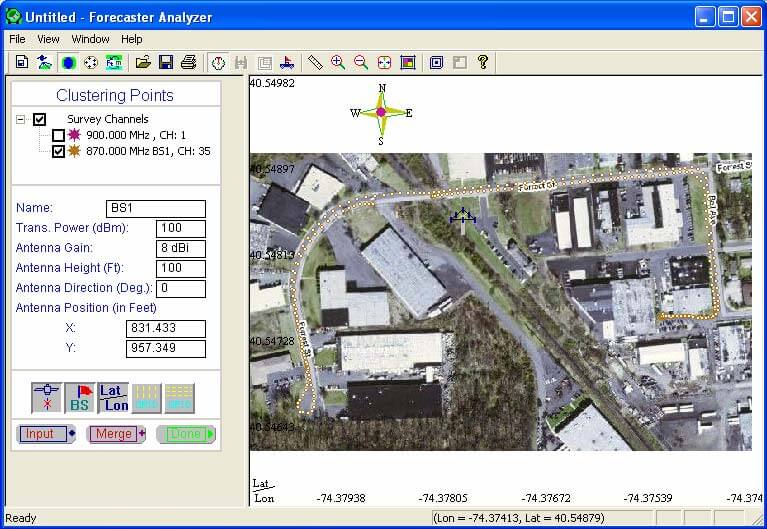Click the greyed stacked-pages toolbar icon

click(264, 63)
